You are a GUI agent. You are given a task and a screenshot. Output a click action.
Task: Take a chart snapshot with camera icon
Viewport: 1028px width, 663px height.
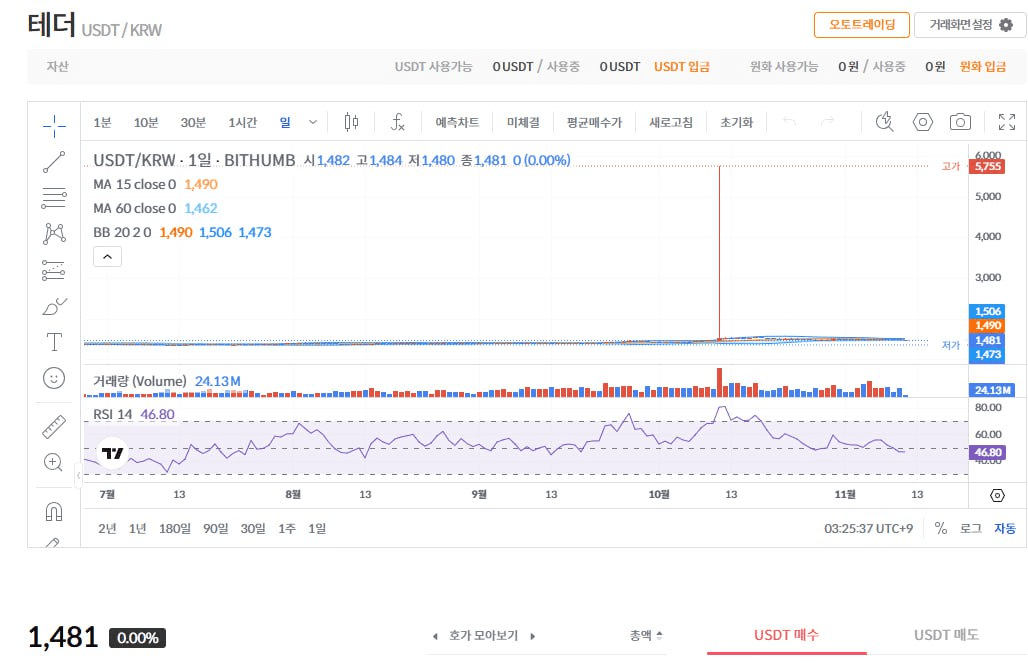960,122
